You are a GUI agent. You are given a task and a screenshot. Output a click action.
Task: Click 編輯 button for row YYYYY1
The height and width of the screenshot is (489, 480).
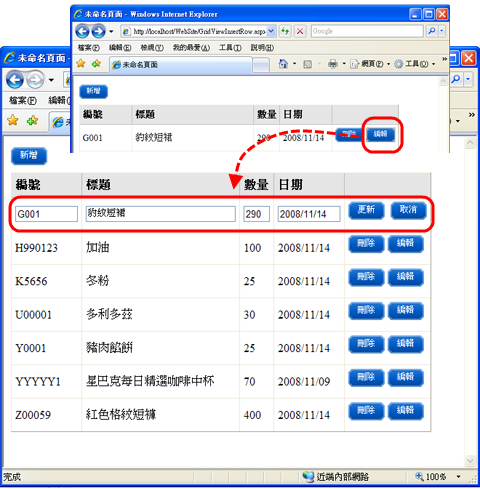tap(406, 378)
